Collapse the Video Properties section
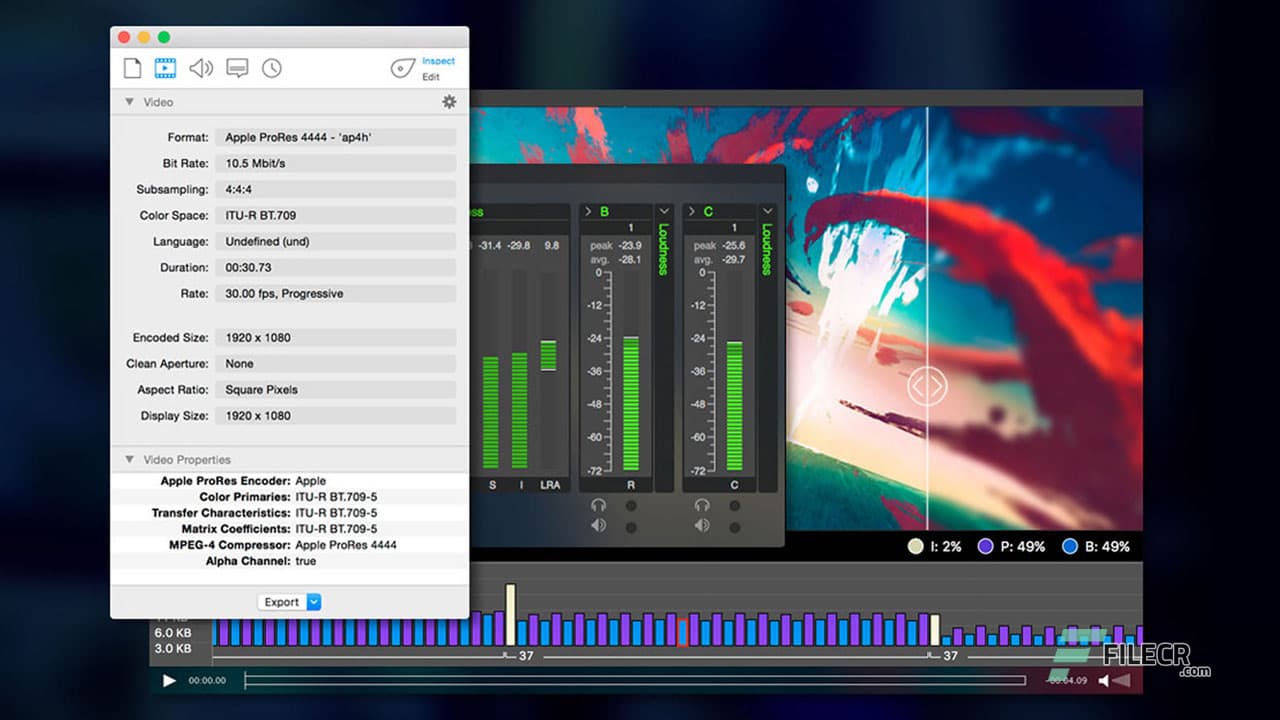 [129, 459]
